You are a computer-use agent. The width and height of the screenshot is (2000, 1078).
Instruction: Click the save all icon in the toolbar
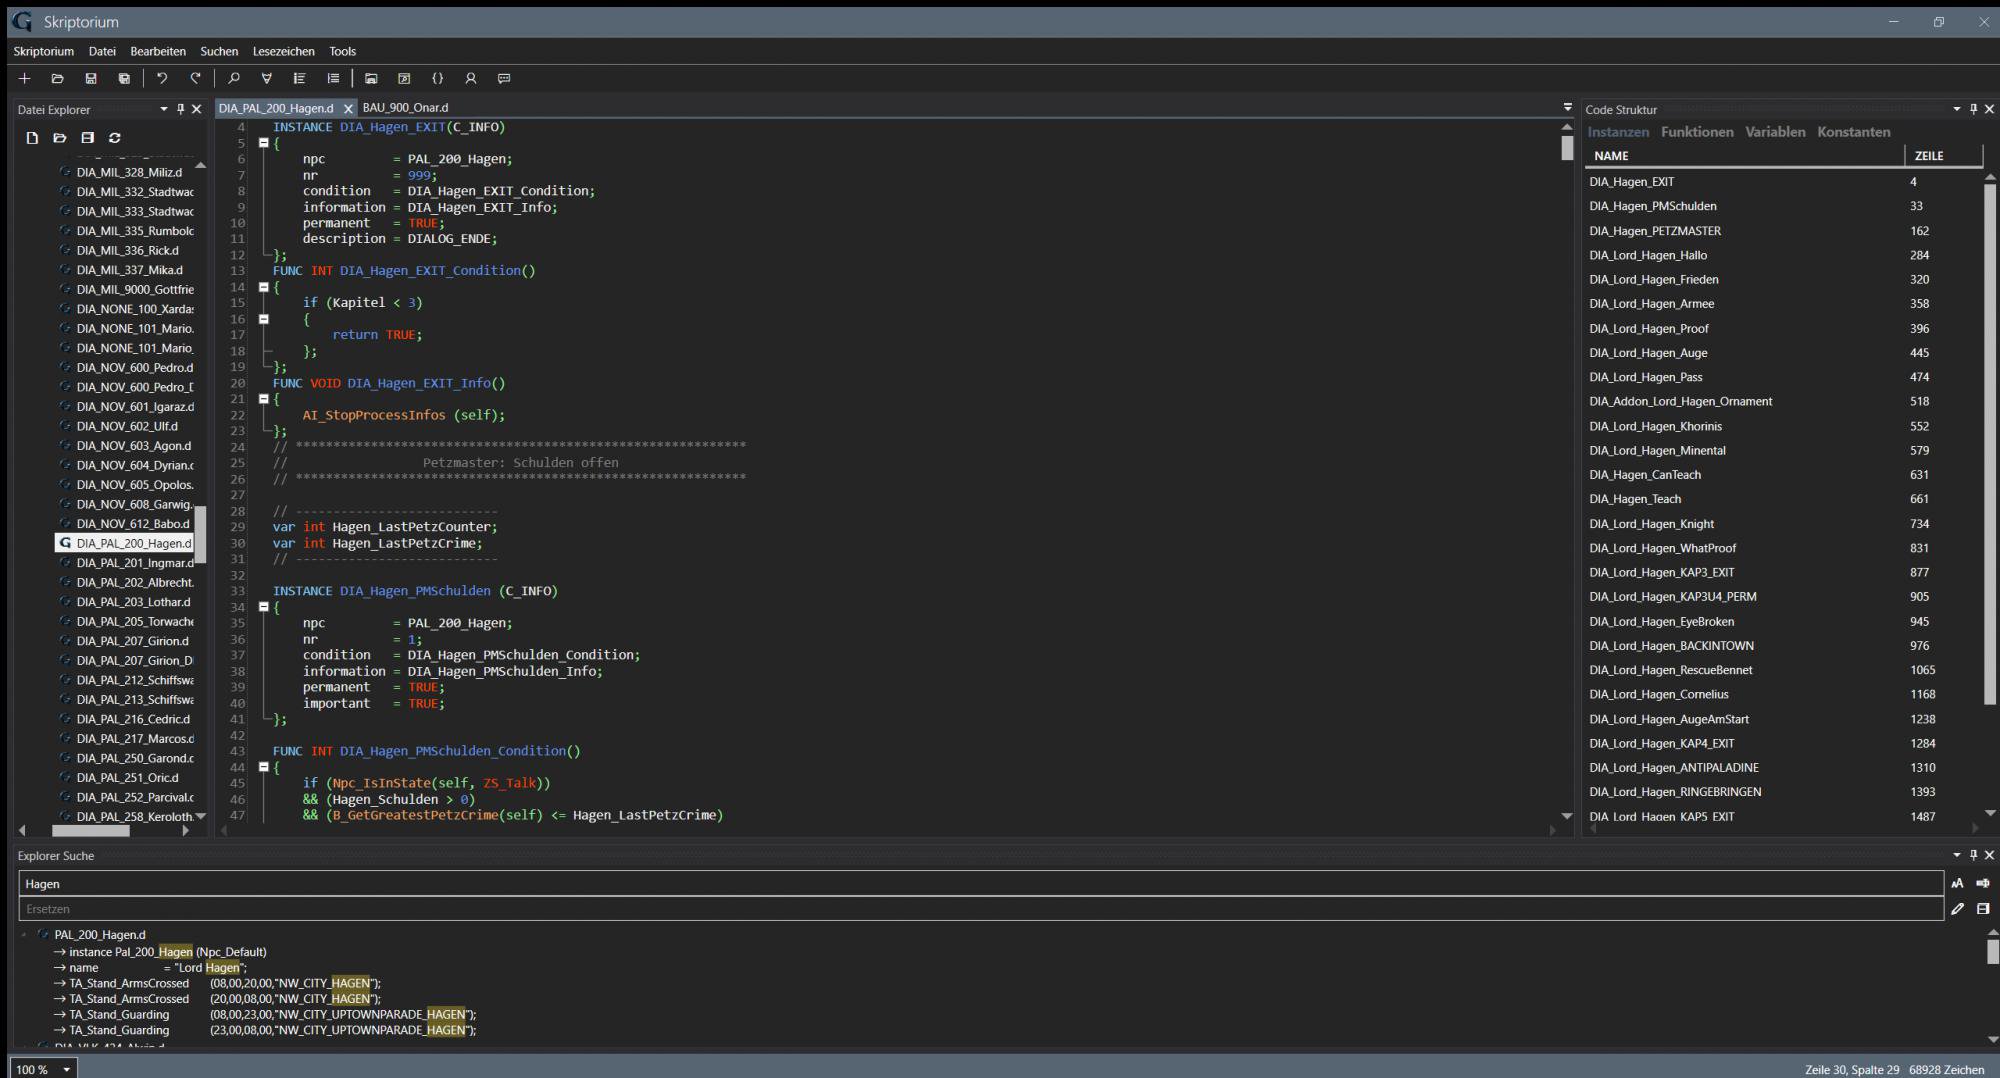(x=124, y=78)
